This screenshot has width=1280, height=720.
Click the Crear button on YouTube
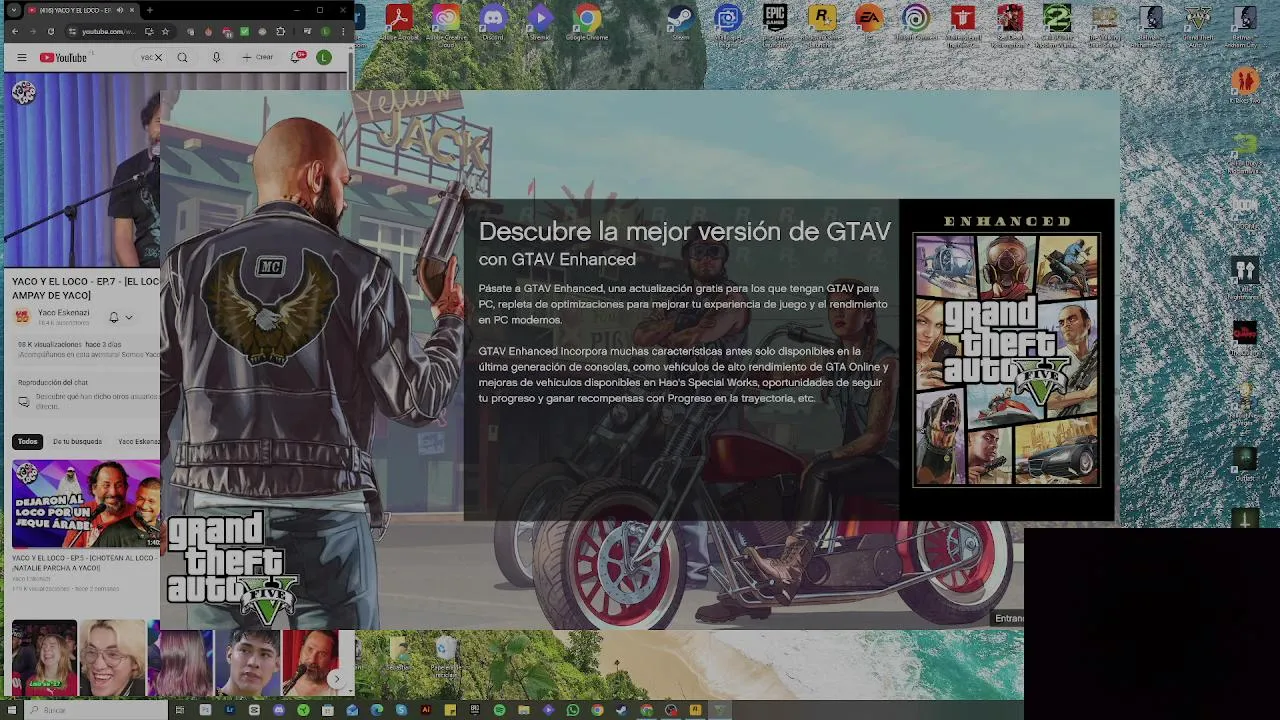(x=257, y=58)
